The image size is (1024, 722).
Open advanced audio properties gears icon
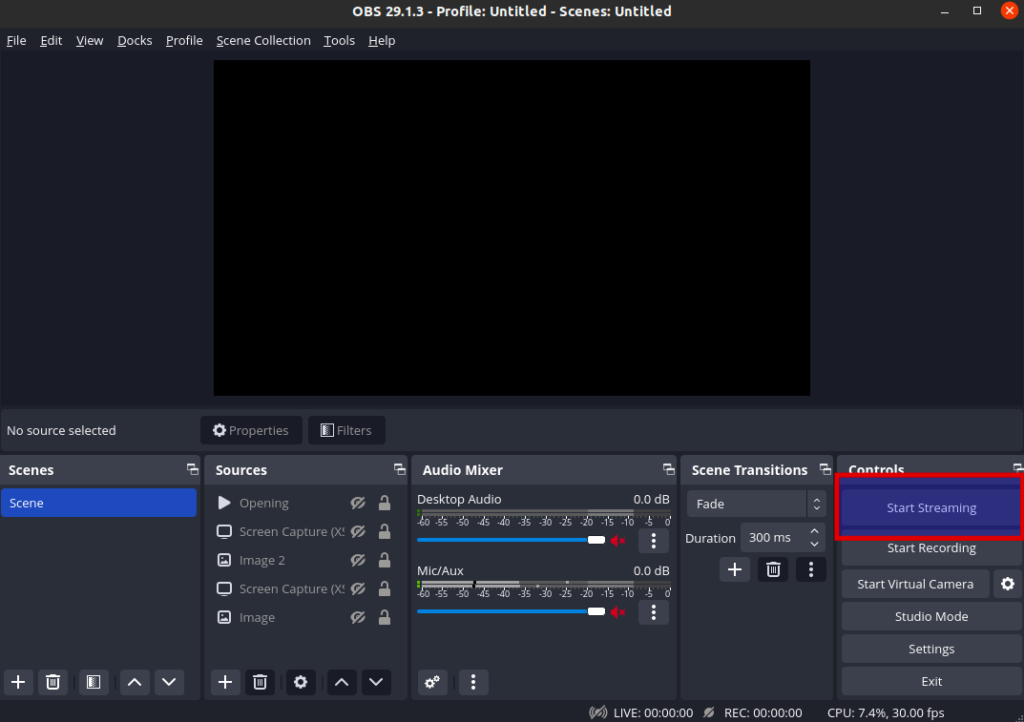pos(432,682)
